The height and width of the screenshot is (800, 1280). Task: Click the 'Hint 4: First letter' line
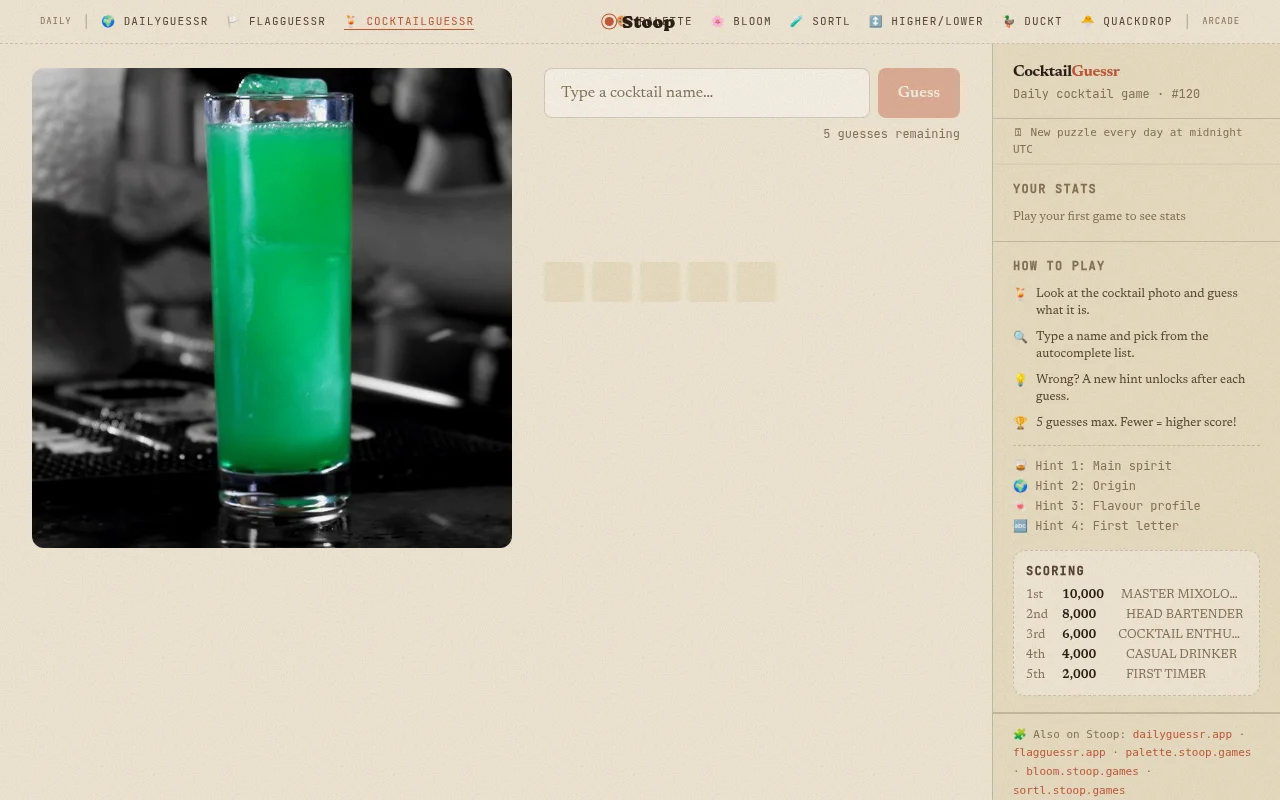1096,526
